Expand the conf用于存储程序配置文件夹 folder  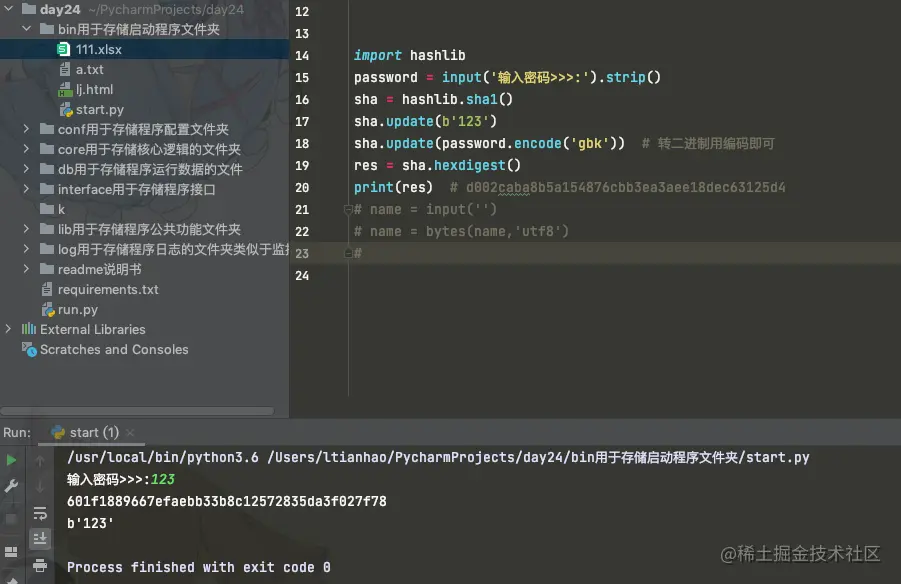(x=26, y=129)
